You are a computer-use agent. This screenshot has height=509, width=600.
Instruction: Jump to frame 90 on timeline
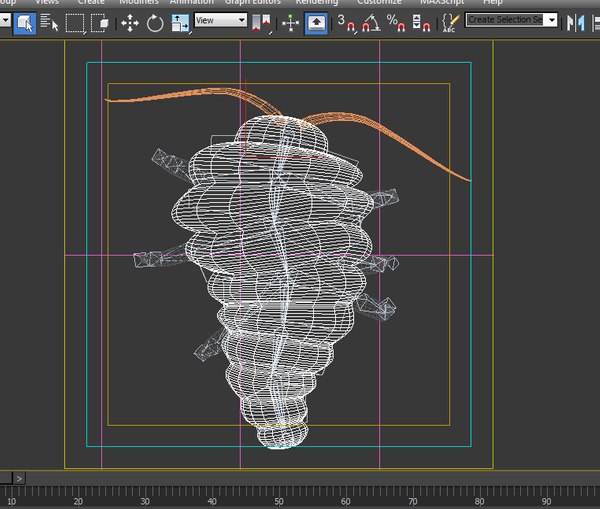[546, 501]
